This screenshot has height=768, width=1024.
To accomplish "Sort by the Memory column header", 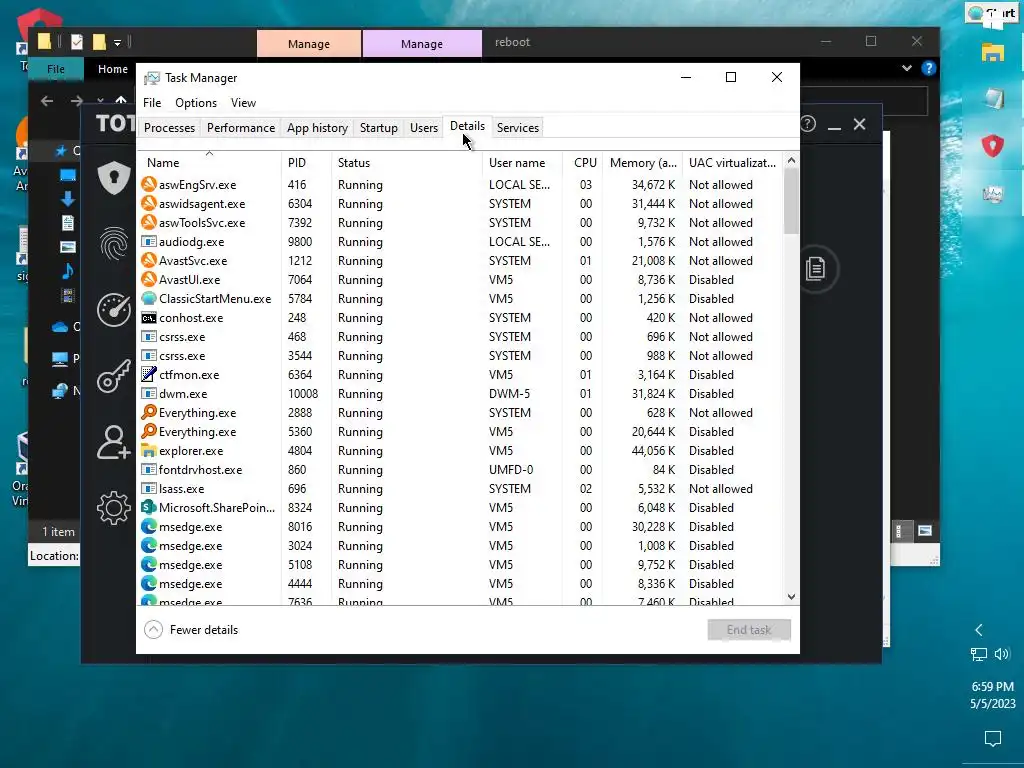I will click(x=642, y=163).
